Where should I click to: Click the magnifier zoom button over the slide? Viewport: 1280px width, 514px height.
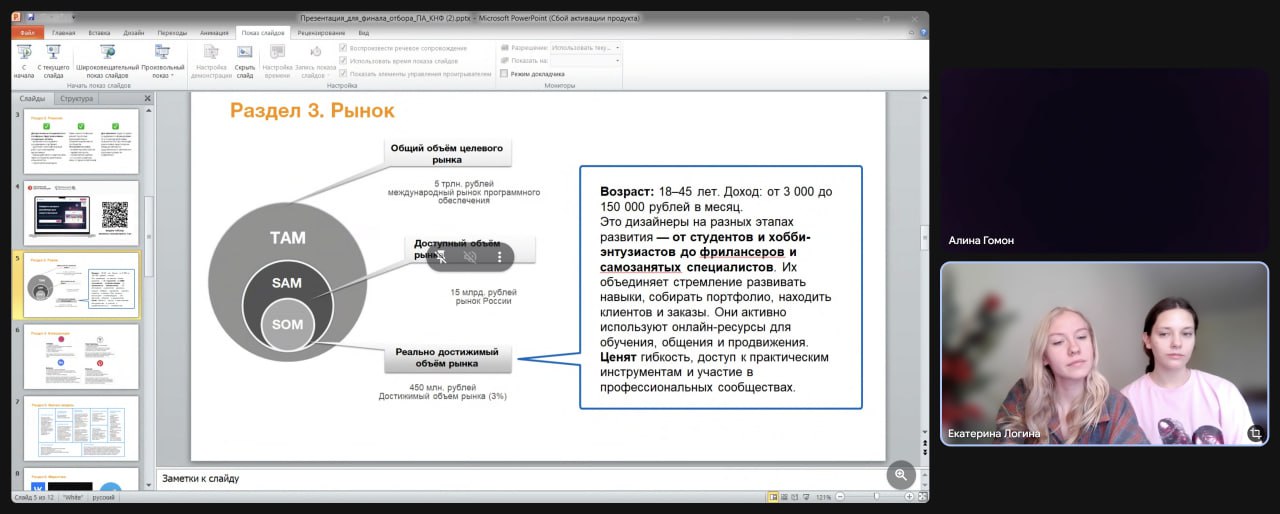click(901, 475)
